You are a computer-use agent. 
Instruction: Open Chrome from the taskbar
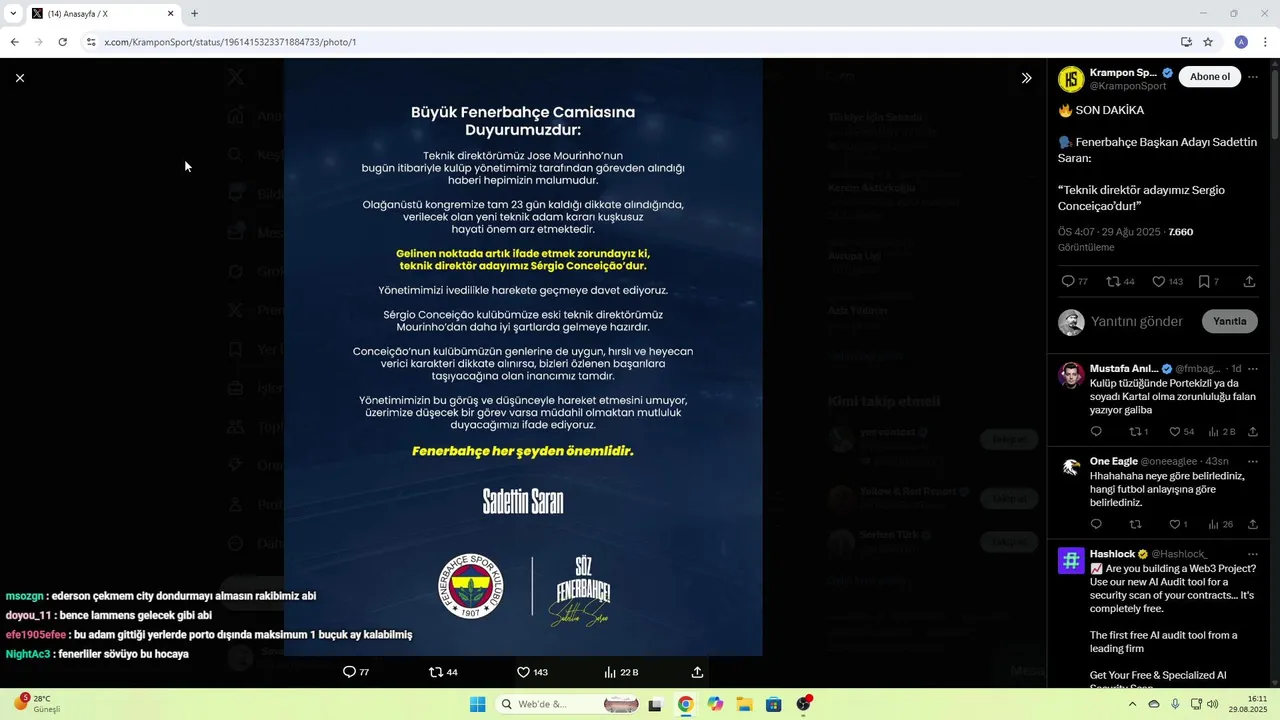(x=685, y=704)
